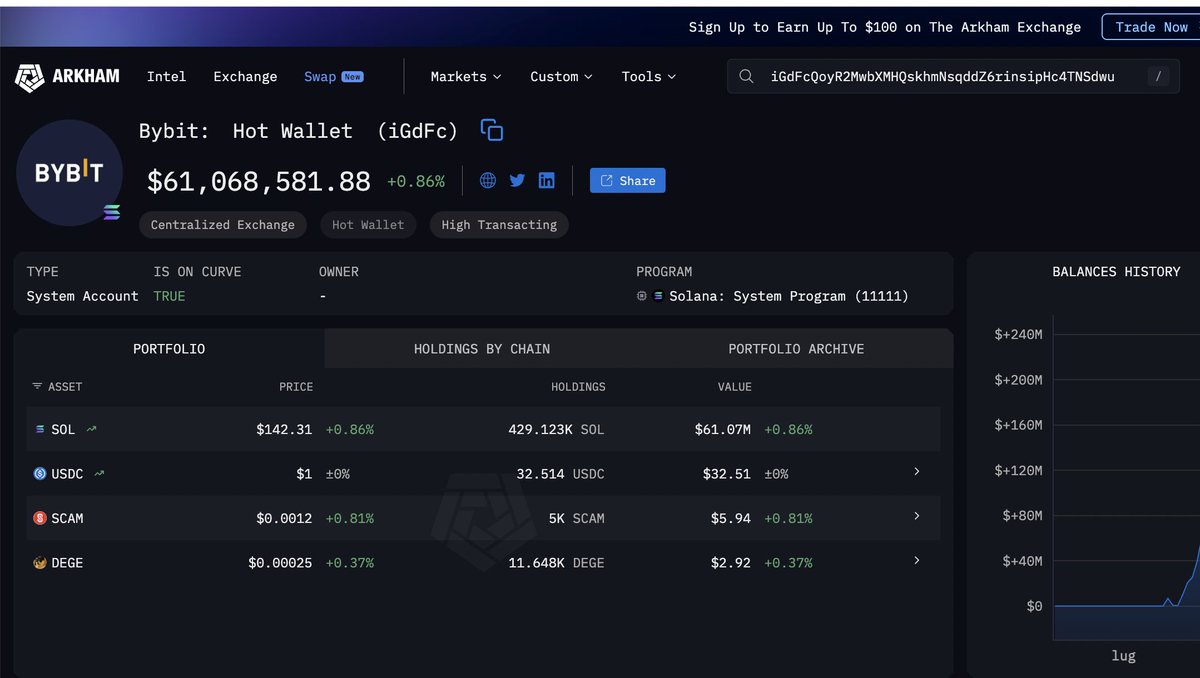Click the slash shortcut key badge
This screenshot has width=1200, height=678.
(1158, 76)
